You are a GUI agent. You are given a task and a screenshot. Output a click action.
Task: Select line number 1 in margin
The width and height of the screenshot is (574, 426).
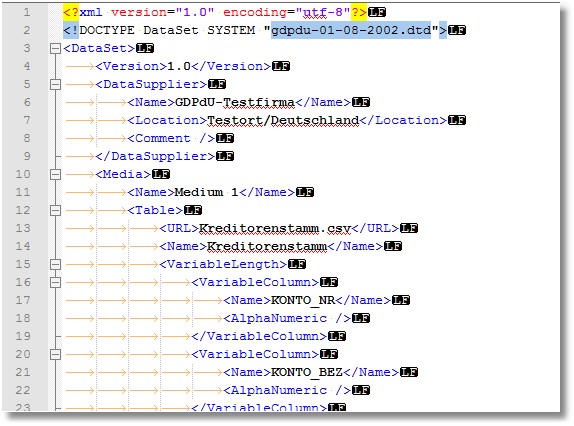(x=27, y=12)
